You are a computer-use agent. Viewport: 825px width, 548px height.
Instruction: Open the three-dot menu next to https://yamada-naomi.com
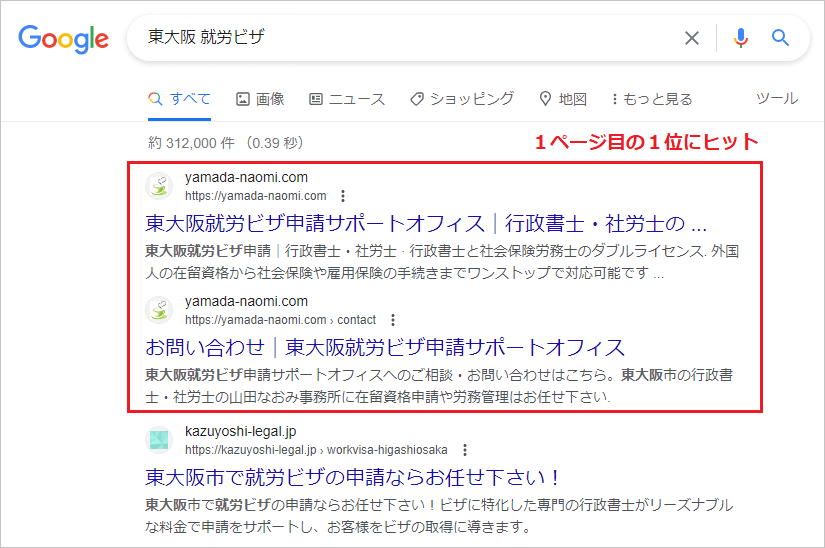343,196
